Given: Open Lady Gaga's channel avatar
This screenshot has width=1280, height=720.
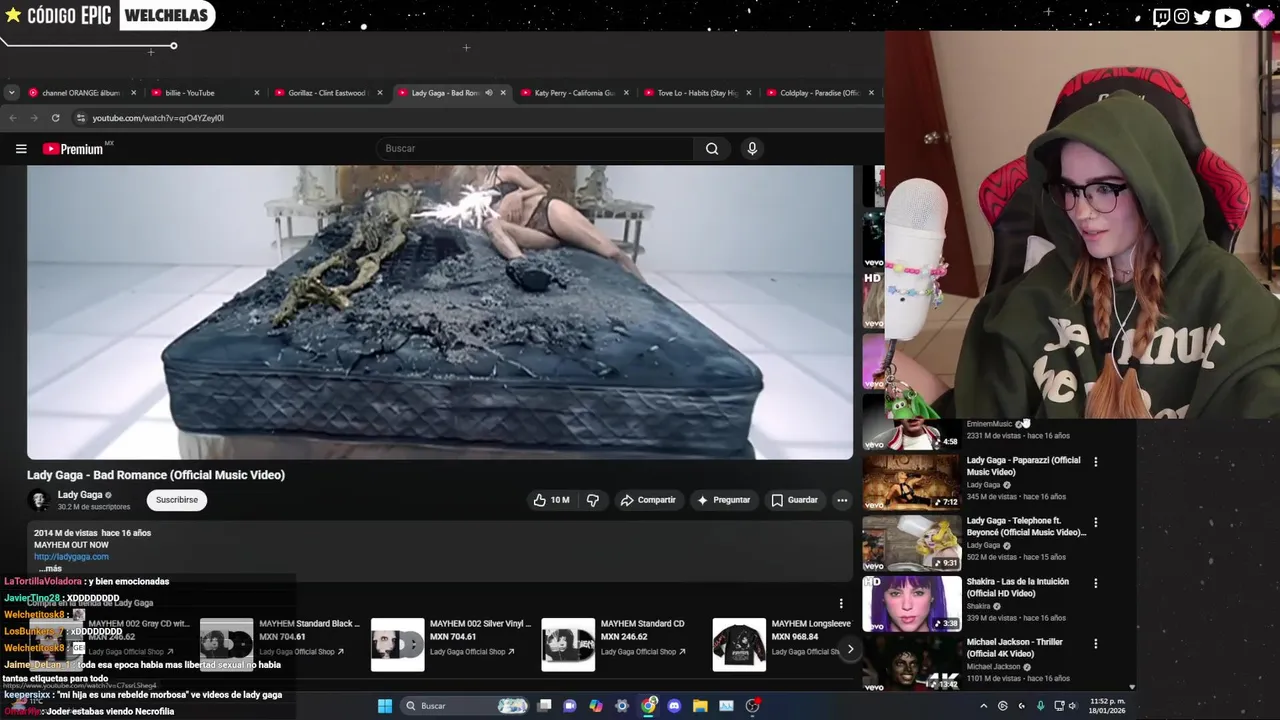Looking at the screenshot, I should [39, 500].
